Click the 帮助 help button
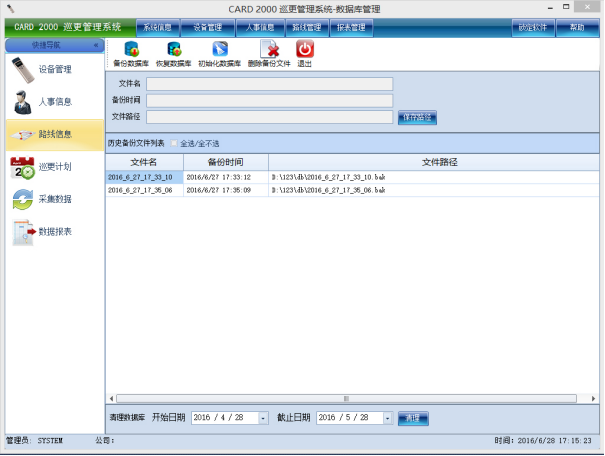The width and height of the screenshot is (605, 456). [x=577, y=27]
